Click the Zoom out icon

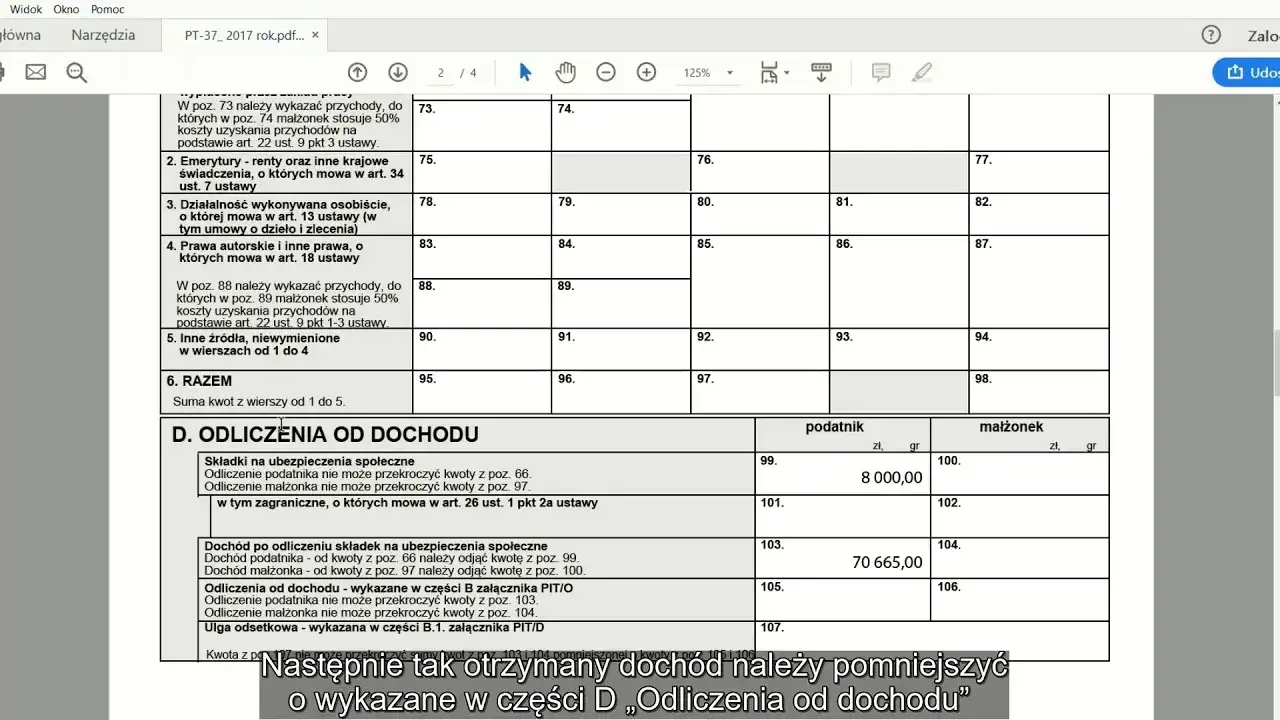(605, 71)
